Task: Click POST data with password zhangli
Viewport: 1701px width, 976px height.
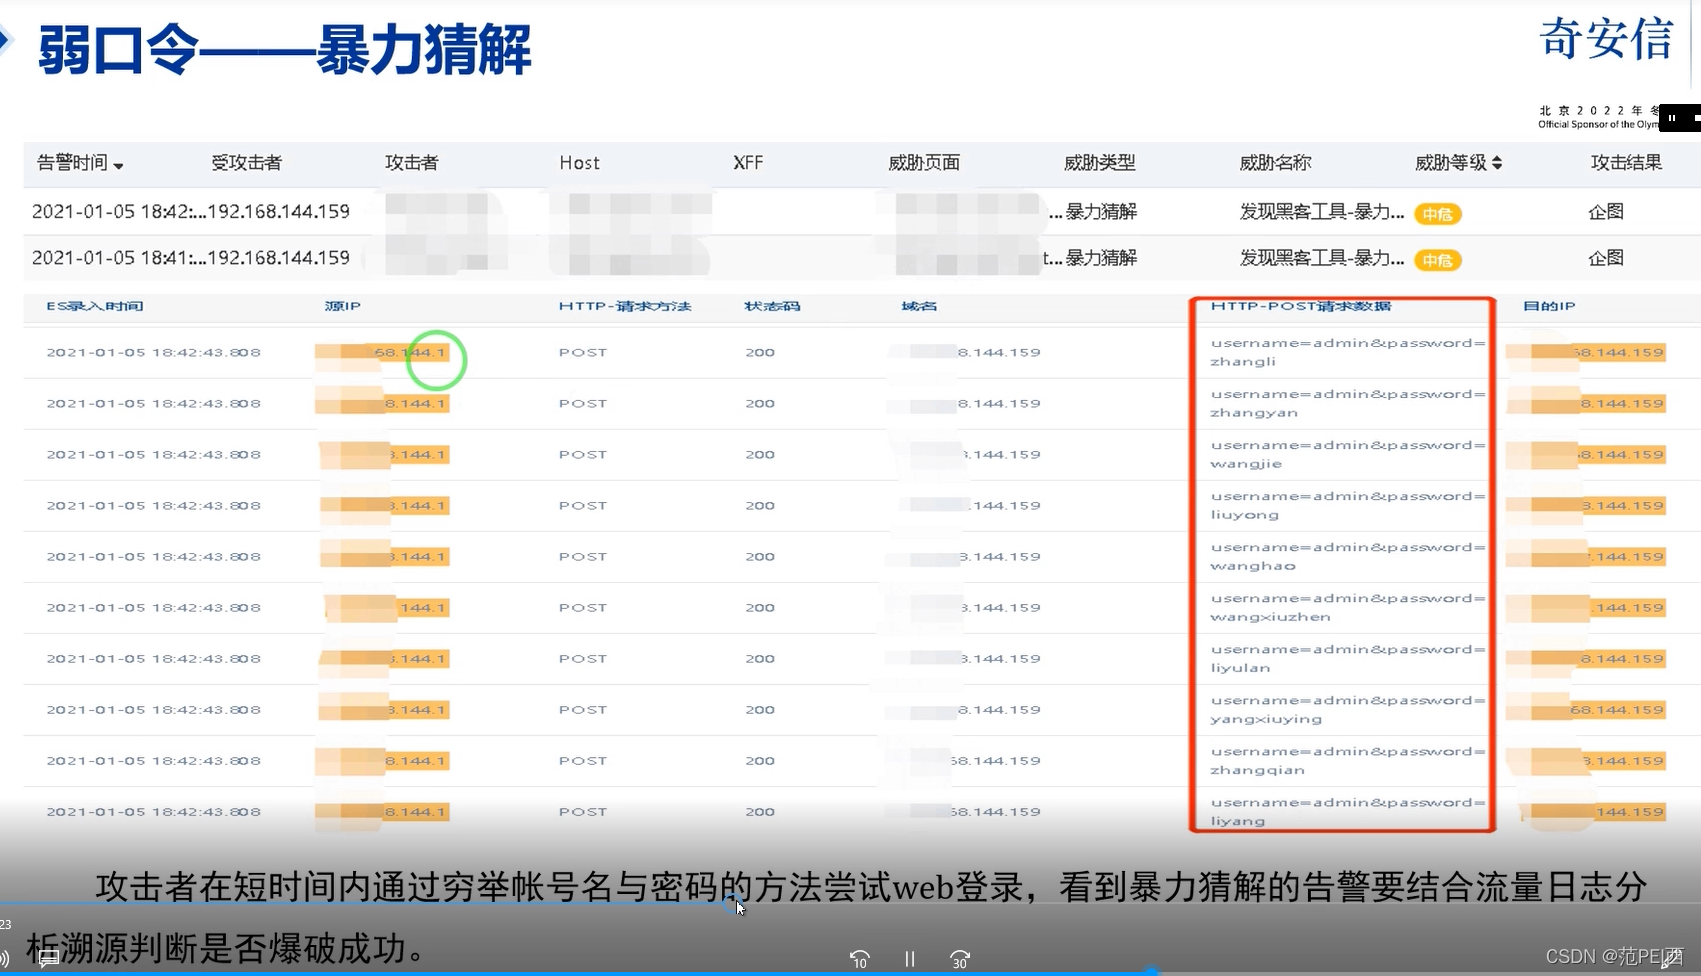Action: click(1347, 352)
